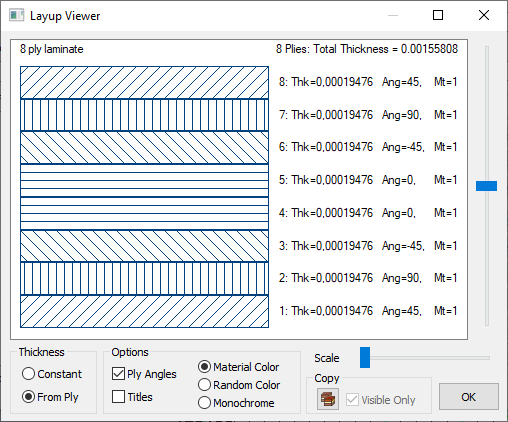Choose Monochrome color option
The height and width of the screenshot is (422, 508).
click(236, 403)
